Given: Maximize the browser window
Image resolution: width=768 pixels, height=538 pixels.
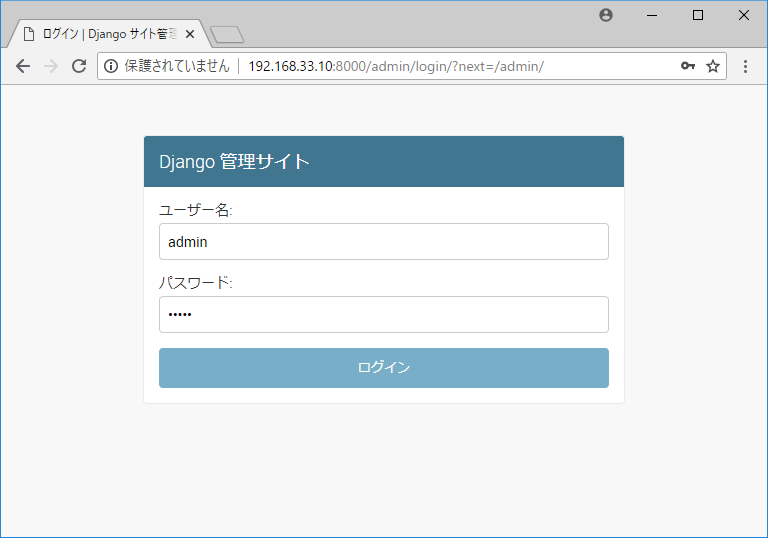Looking at the screenshot, I should point(698,15).
